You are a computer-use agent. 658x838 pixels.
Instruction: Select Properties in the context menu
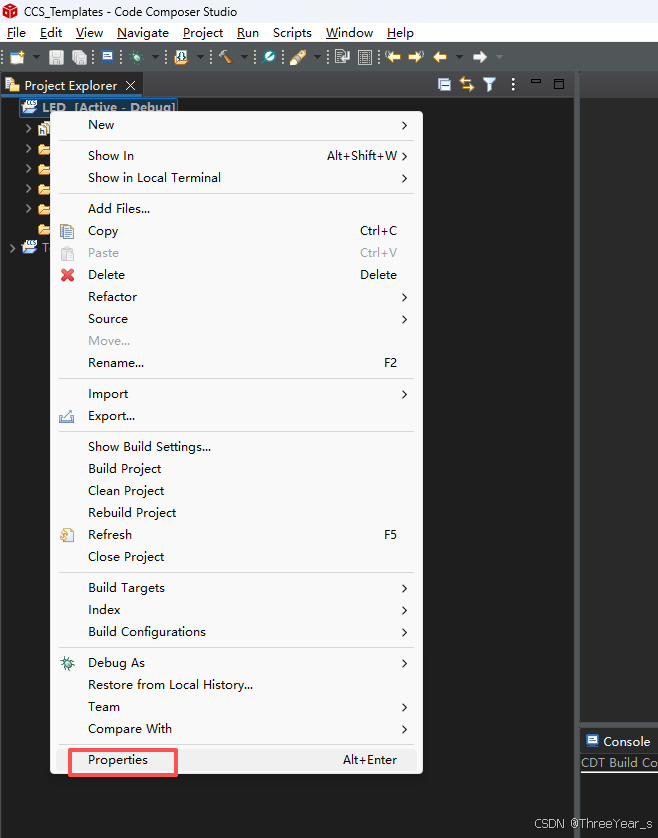236,760
